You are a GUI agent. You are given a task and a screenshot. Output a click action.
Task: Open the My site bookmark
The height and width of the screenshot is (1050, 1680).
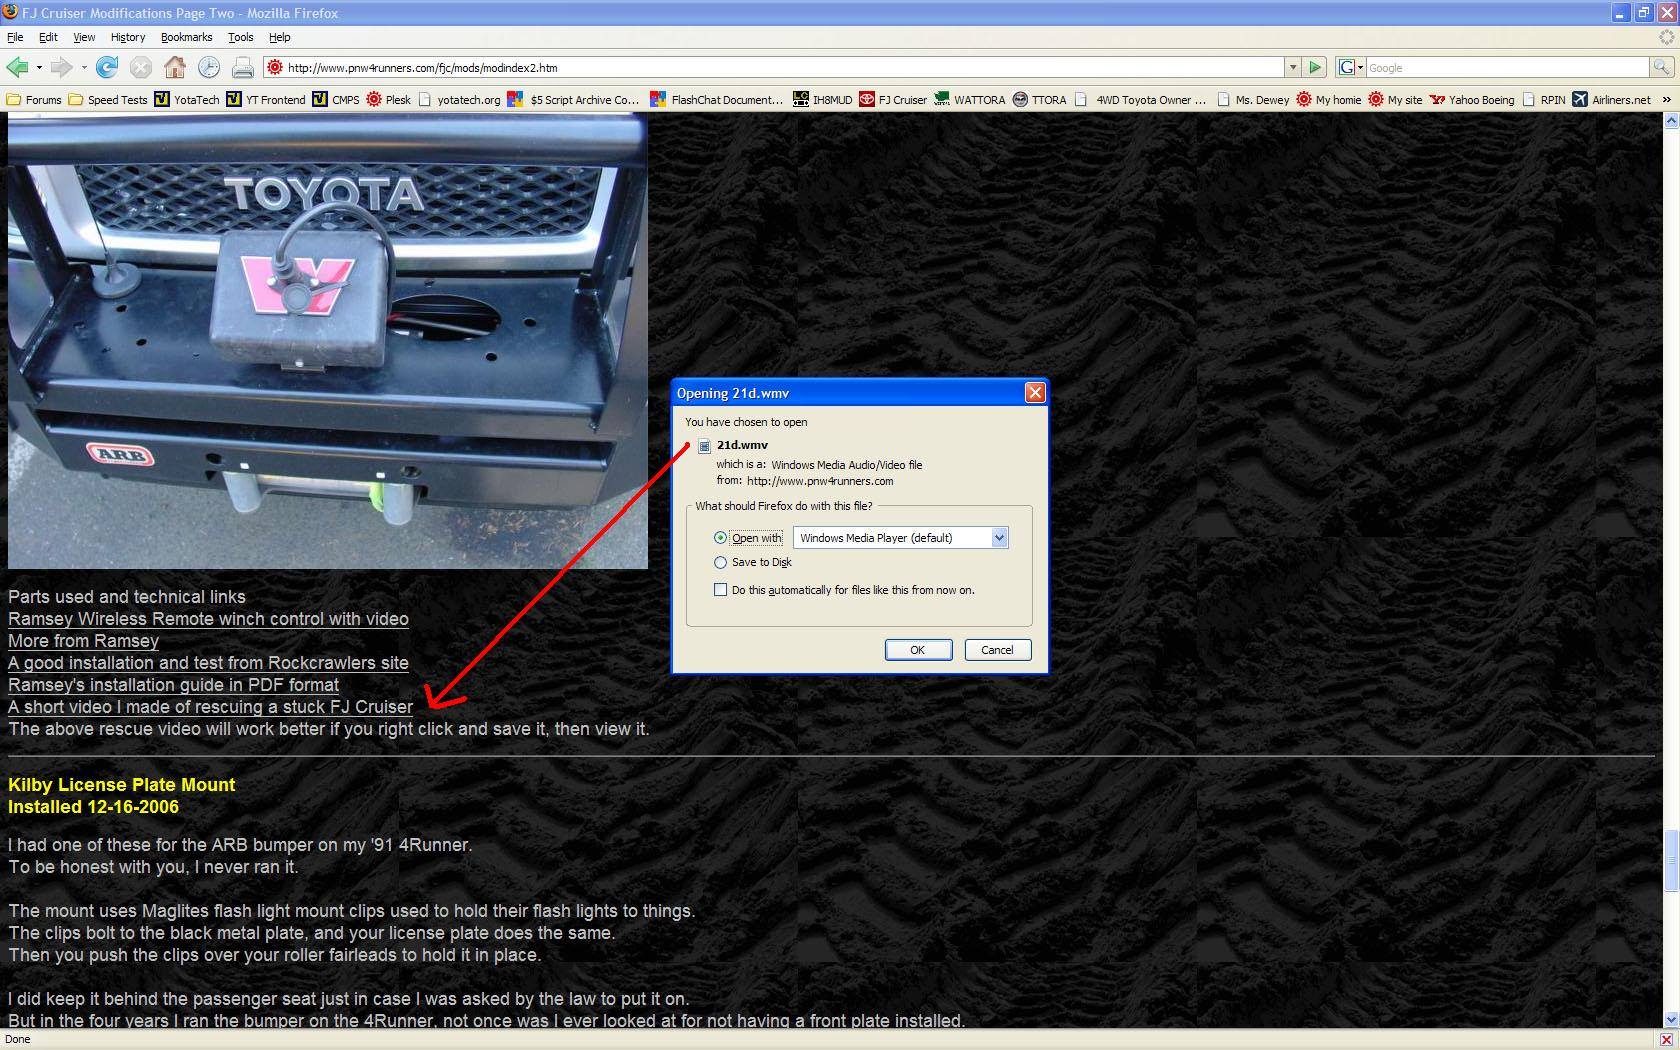tap(1395, 99)
